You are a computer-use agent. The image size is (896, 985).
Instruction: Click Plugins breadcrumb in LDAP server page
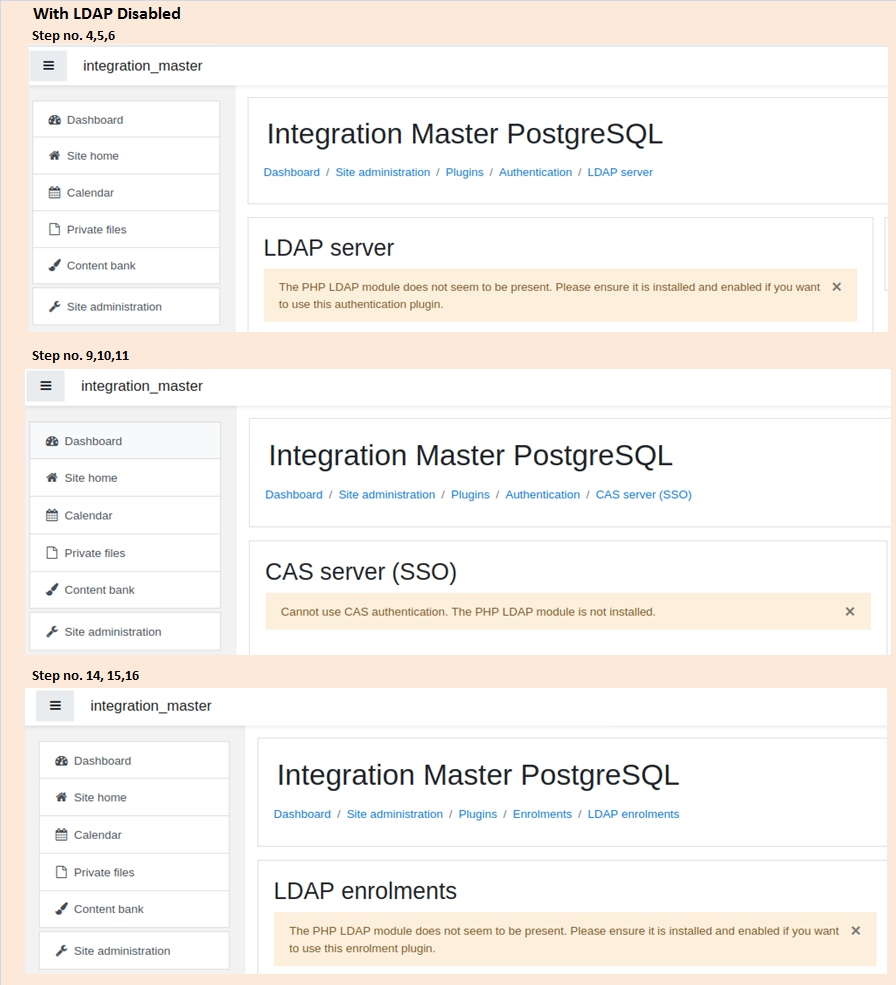(x=464, y=172)
